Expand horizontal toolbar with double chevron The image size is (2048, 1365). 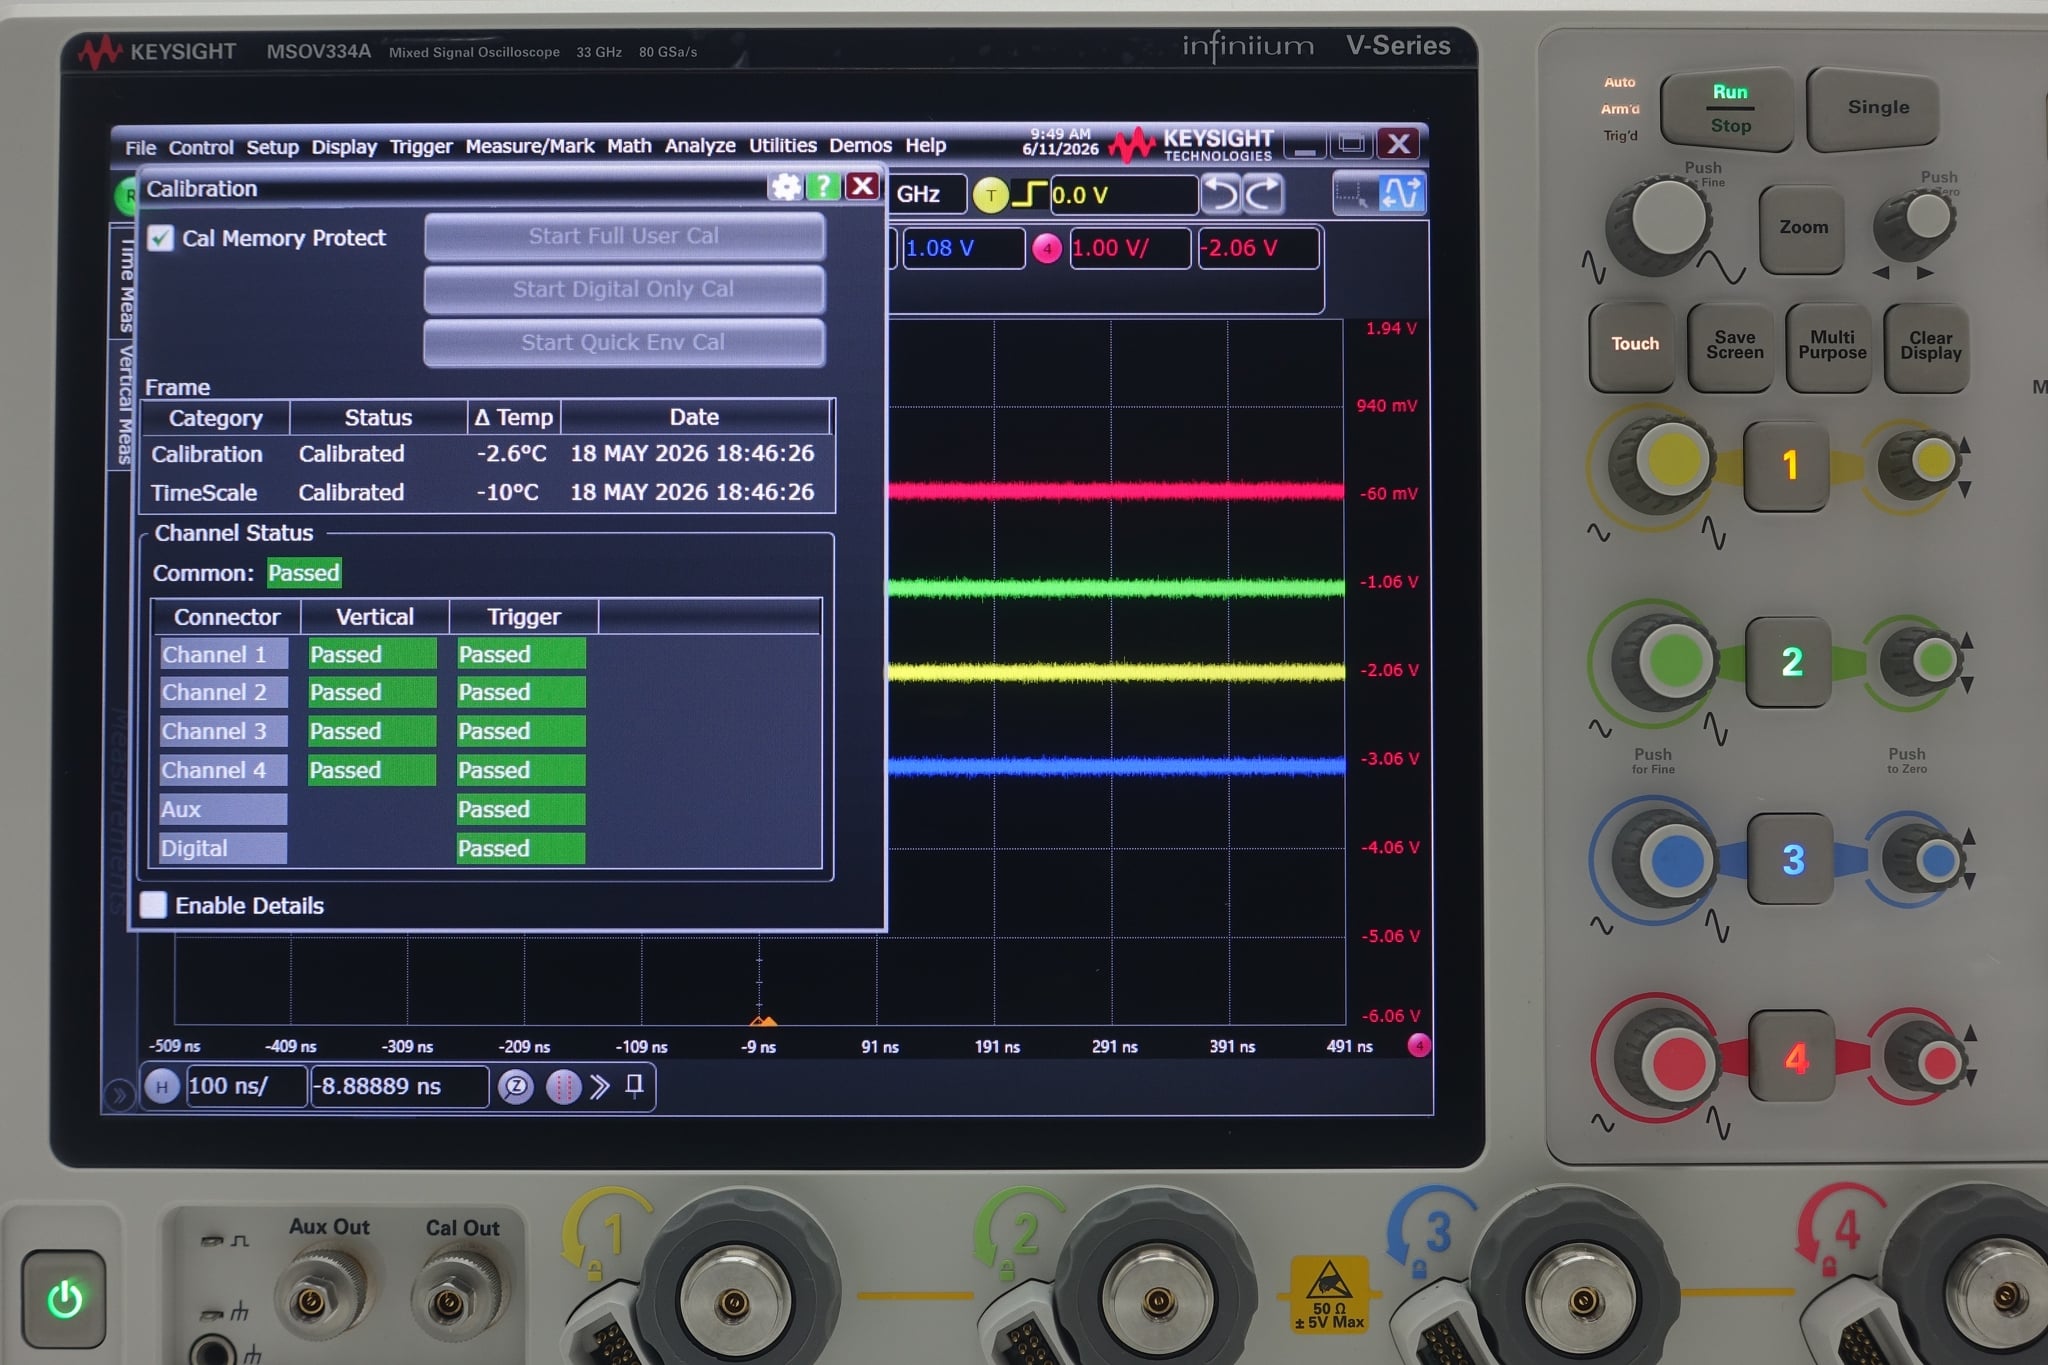pos(600,1087)
